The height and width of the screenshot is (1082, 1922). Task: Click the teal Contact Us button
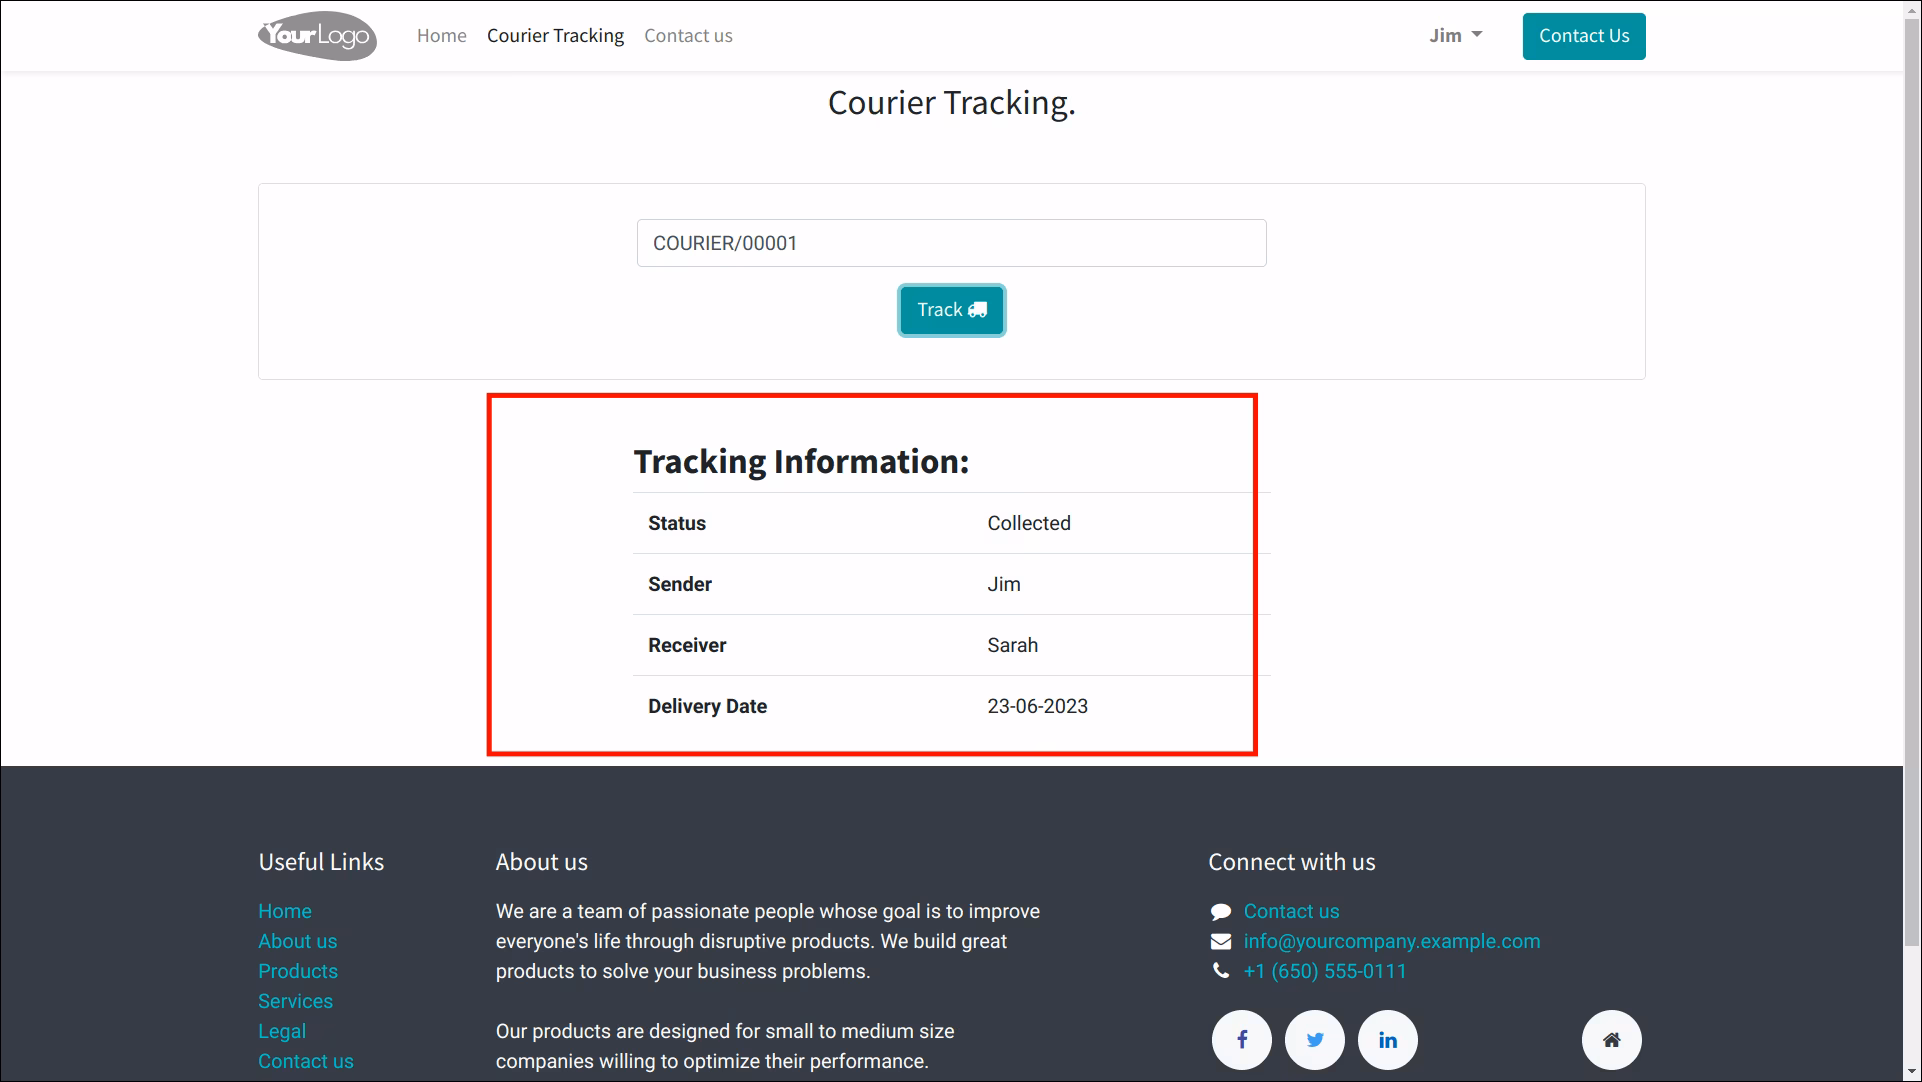pos(1584,36)
